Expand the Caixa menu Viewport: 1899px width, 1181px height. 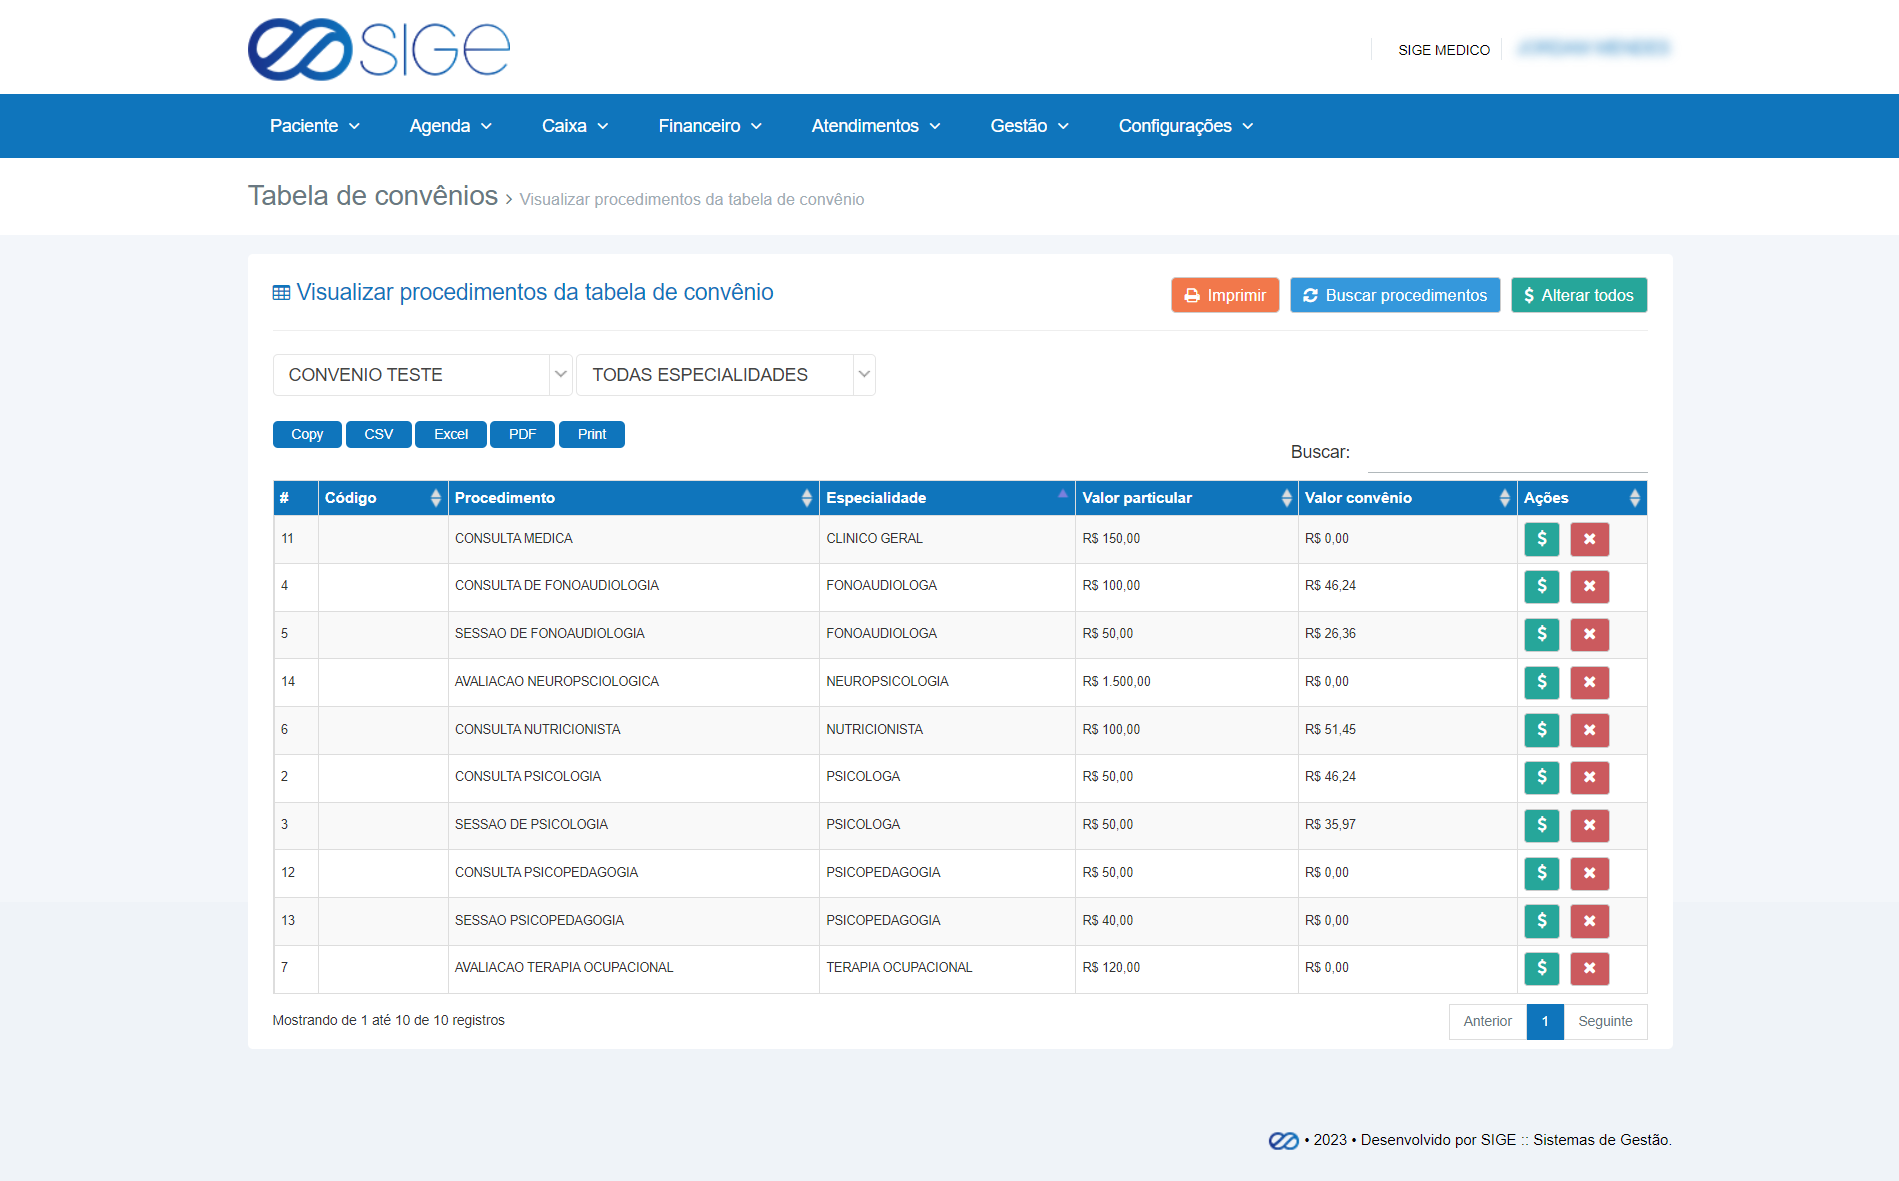[575, 126]
